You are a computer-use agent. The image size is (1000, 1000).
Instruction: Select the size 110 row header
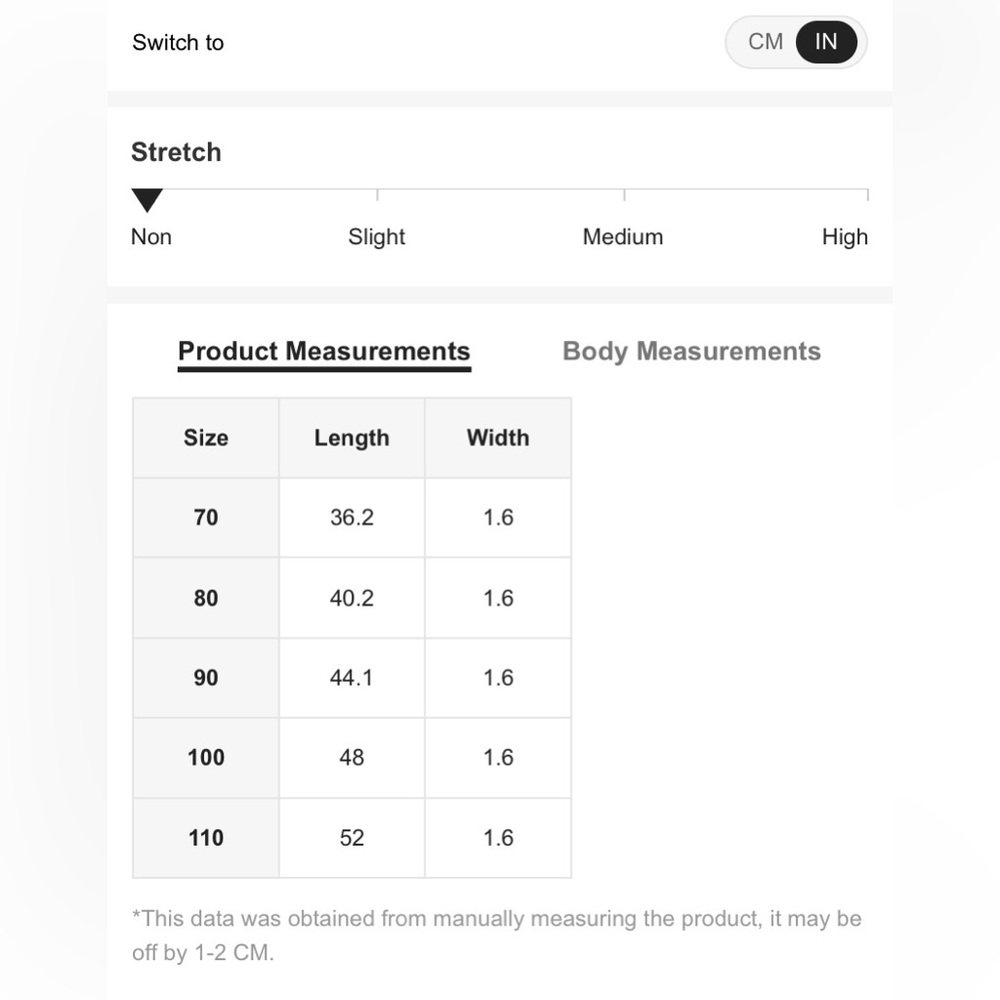(x=205, y=838)
